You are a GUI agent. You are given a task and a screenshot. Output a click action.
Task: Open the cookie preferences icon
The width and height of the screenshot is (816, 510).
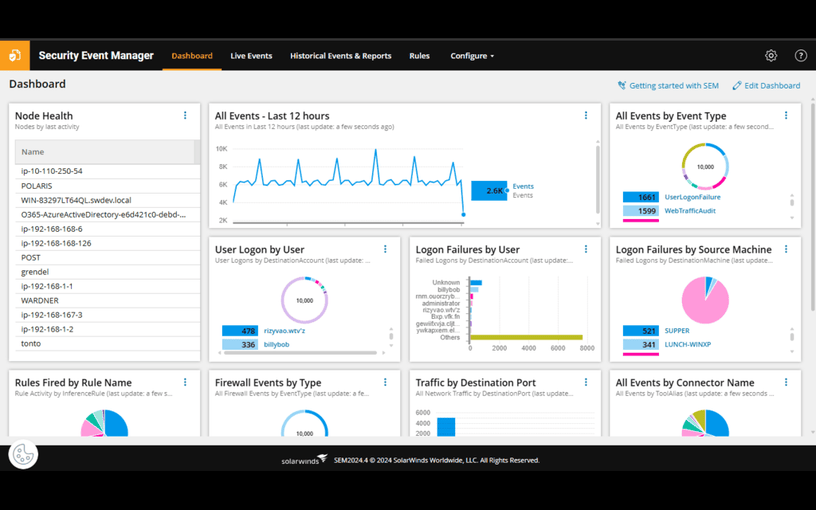tap(23, 454)
